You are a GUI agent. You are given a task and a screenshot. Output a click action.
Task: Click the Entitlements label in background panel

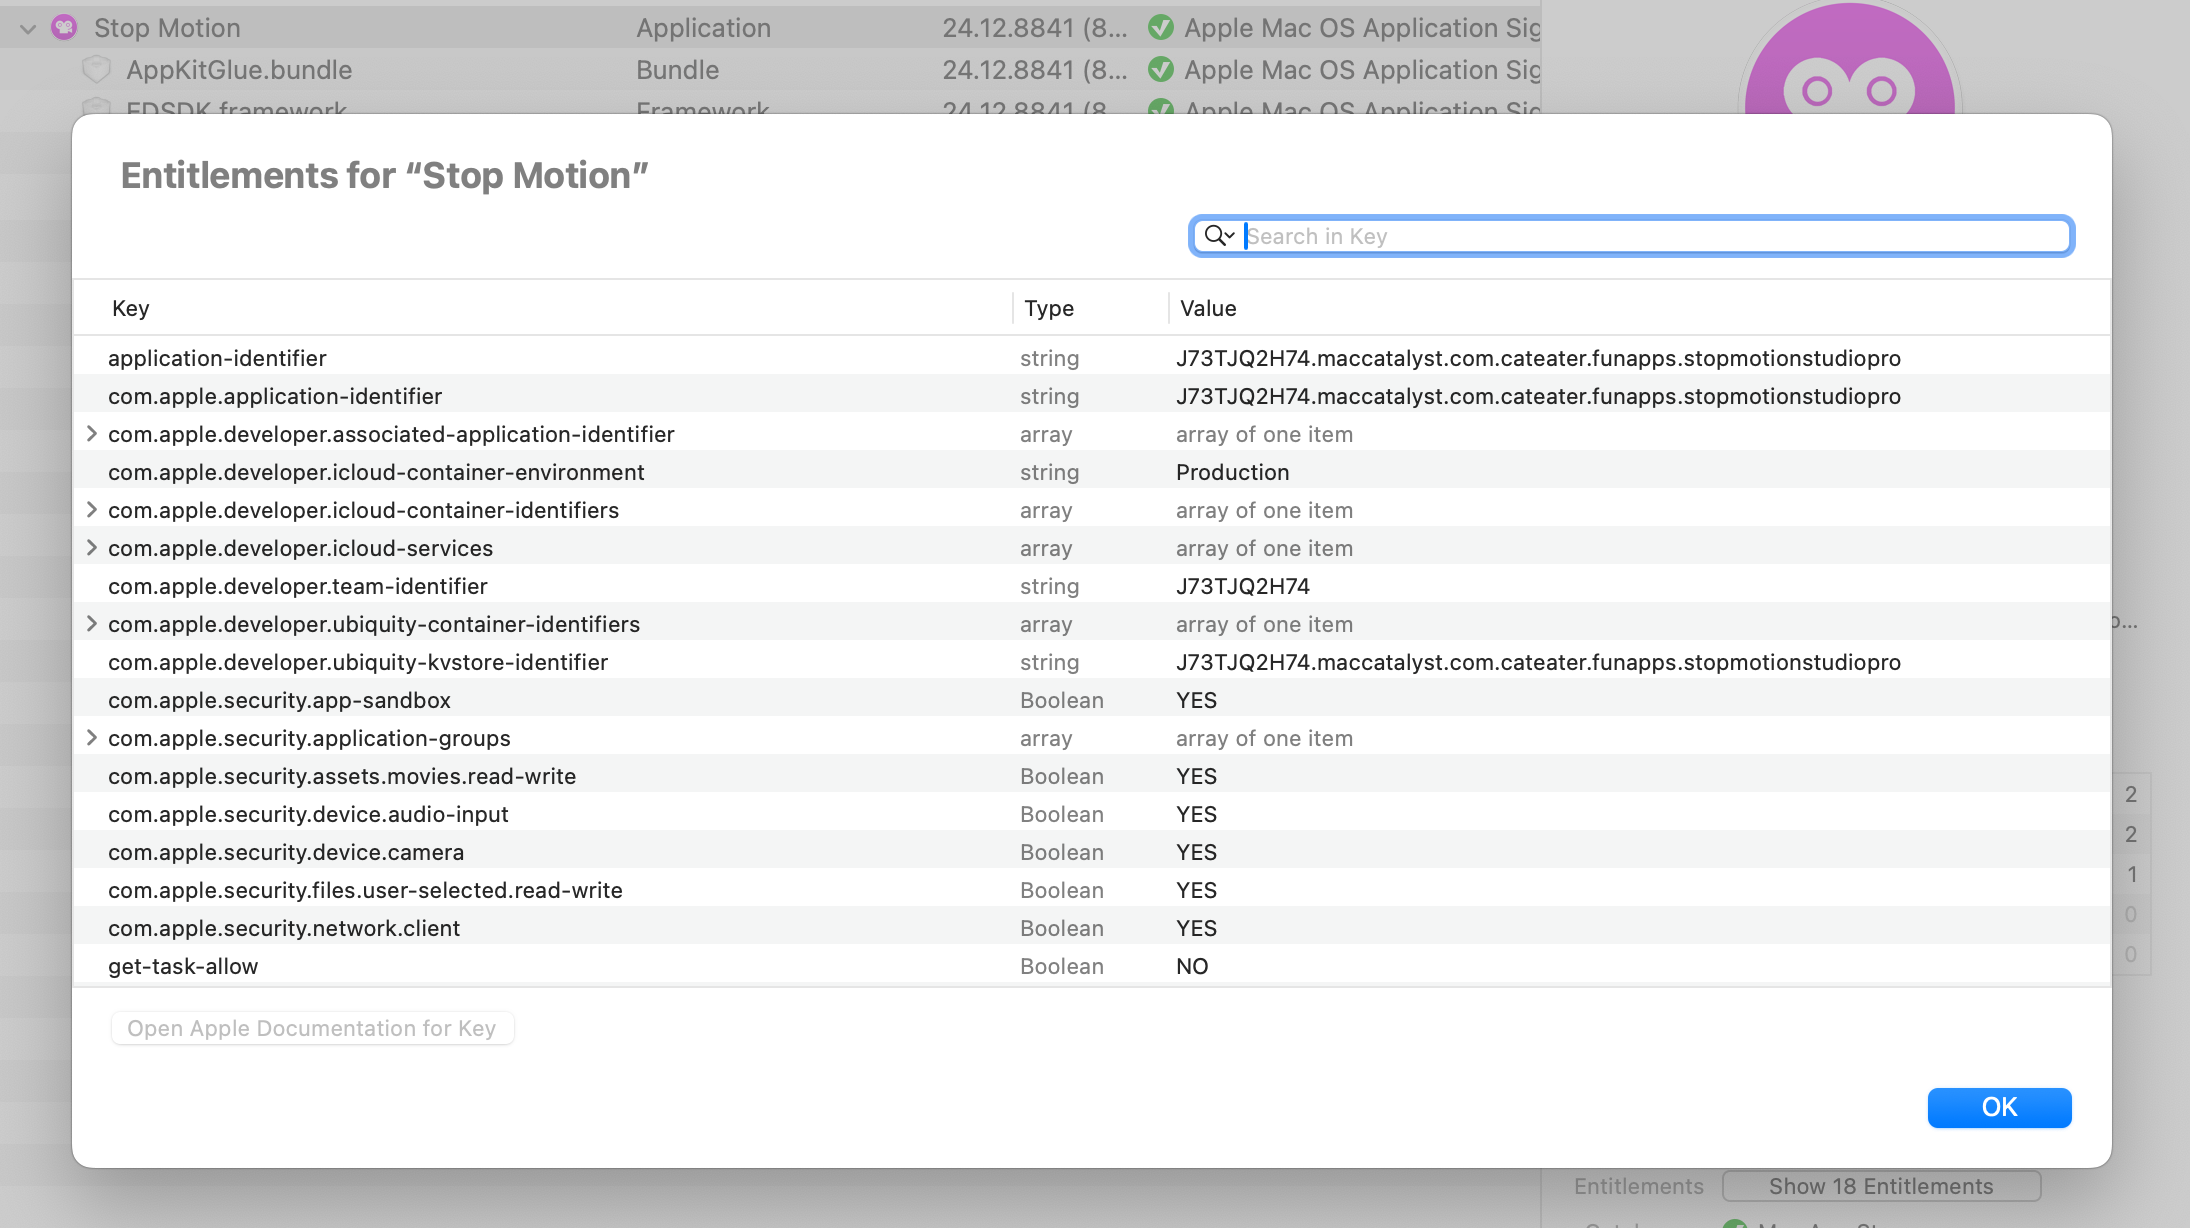tap(1638, 1186)
